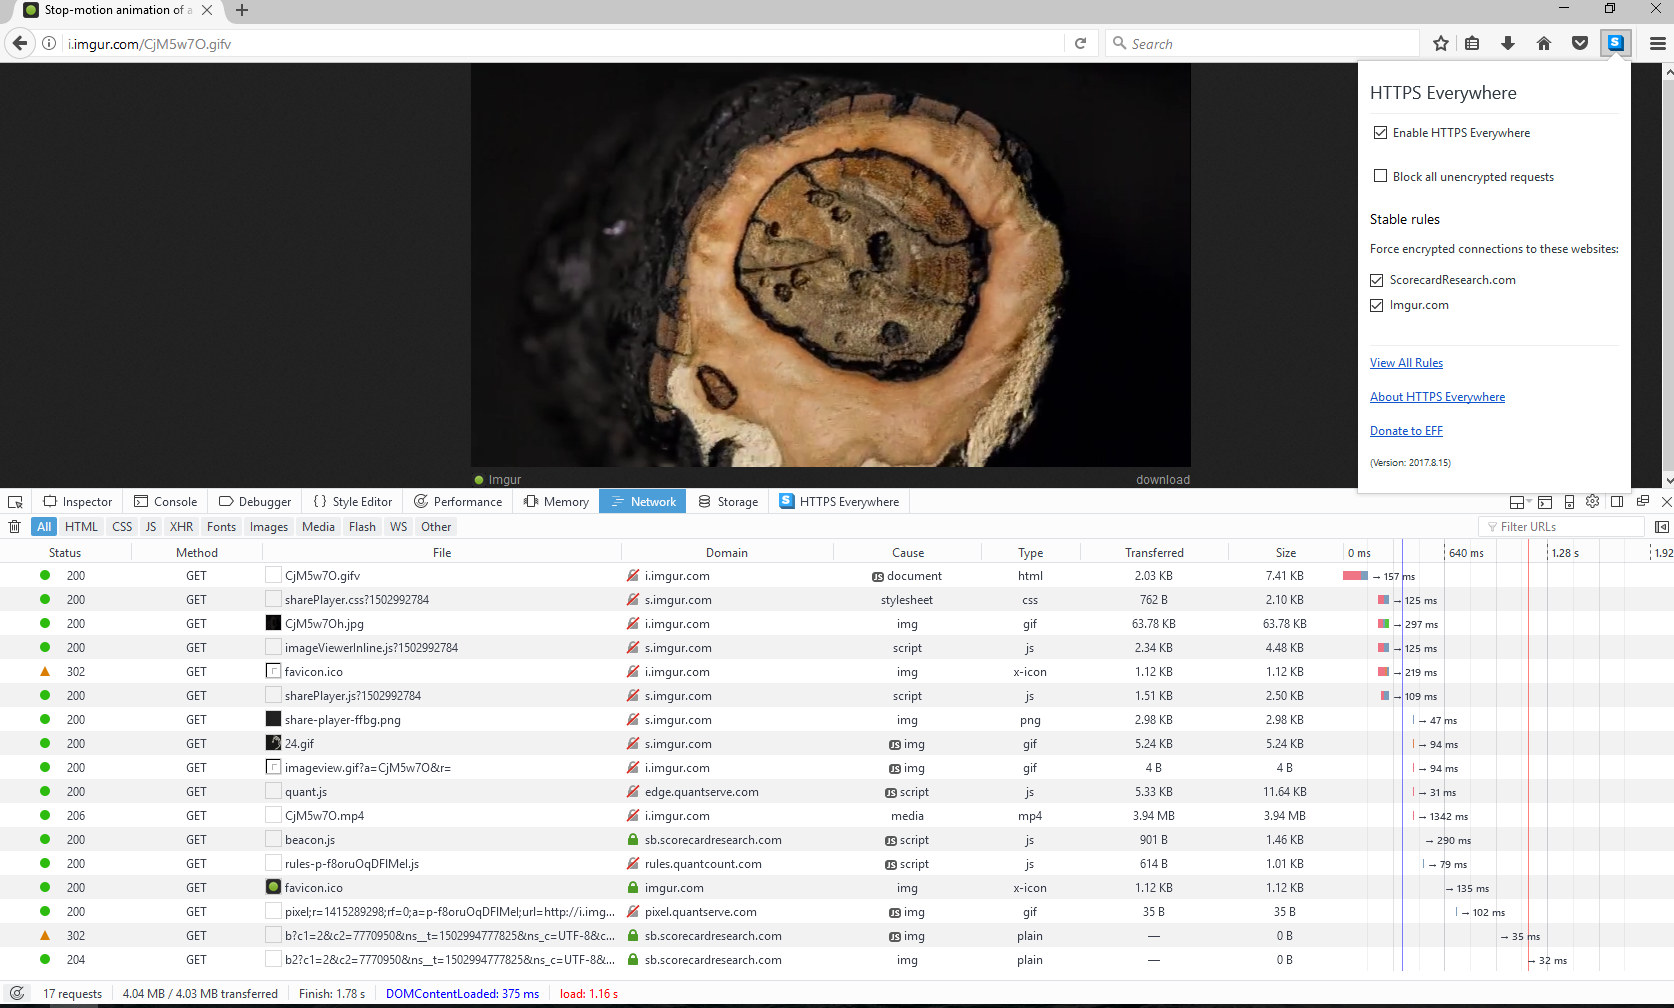Go to the home page icon
1674x1008 pixels.
pyautogui.click(x=1544, y=43)
